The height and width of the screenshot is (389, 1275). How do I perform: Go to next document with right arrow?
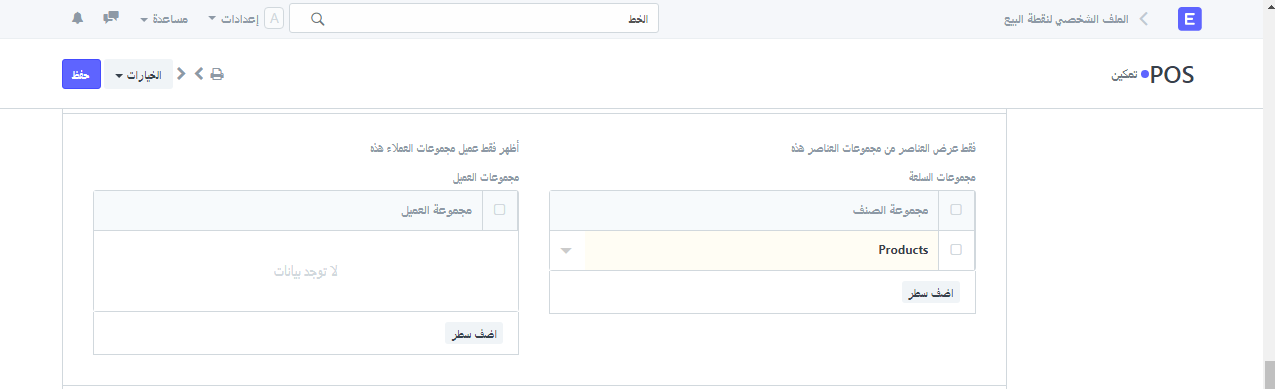coord(199,74)
